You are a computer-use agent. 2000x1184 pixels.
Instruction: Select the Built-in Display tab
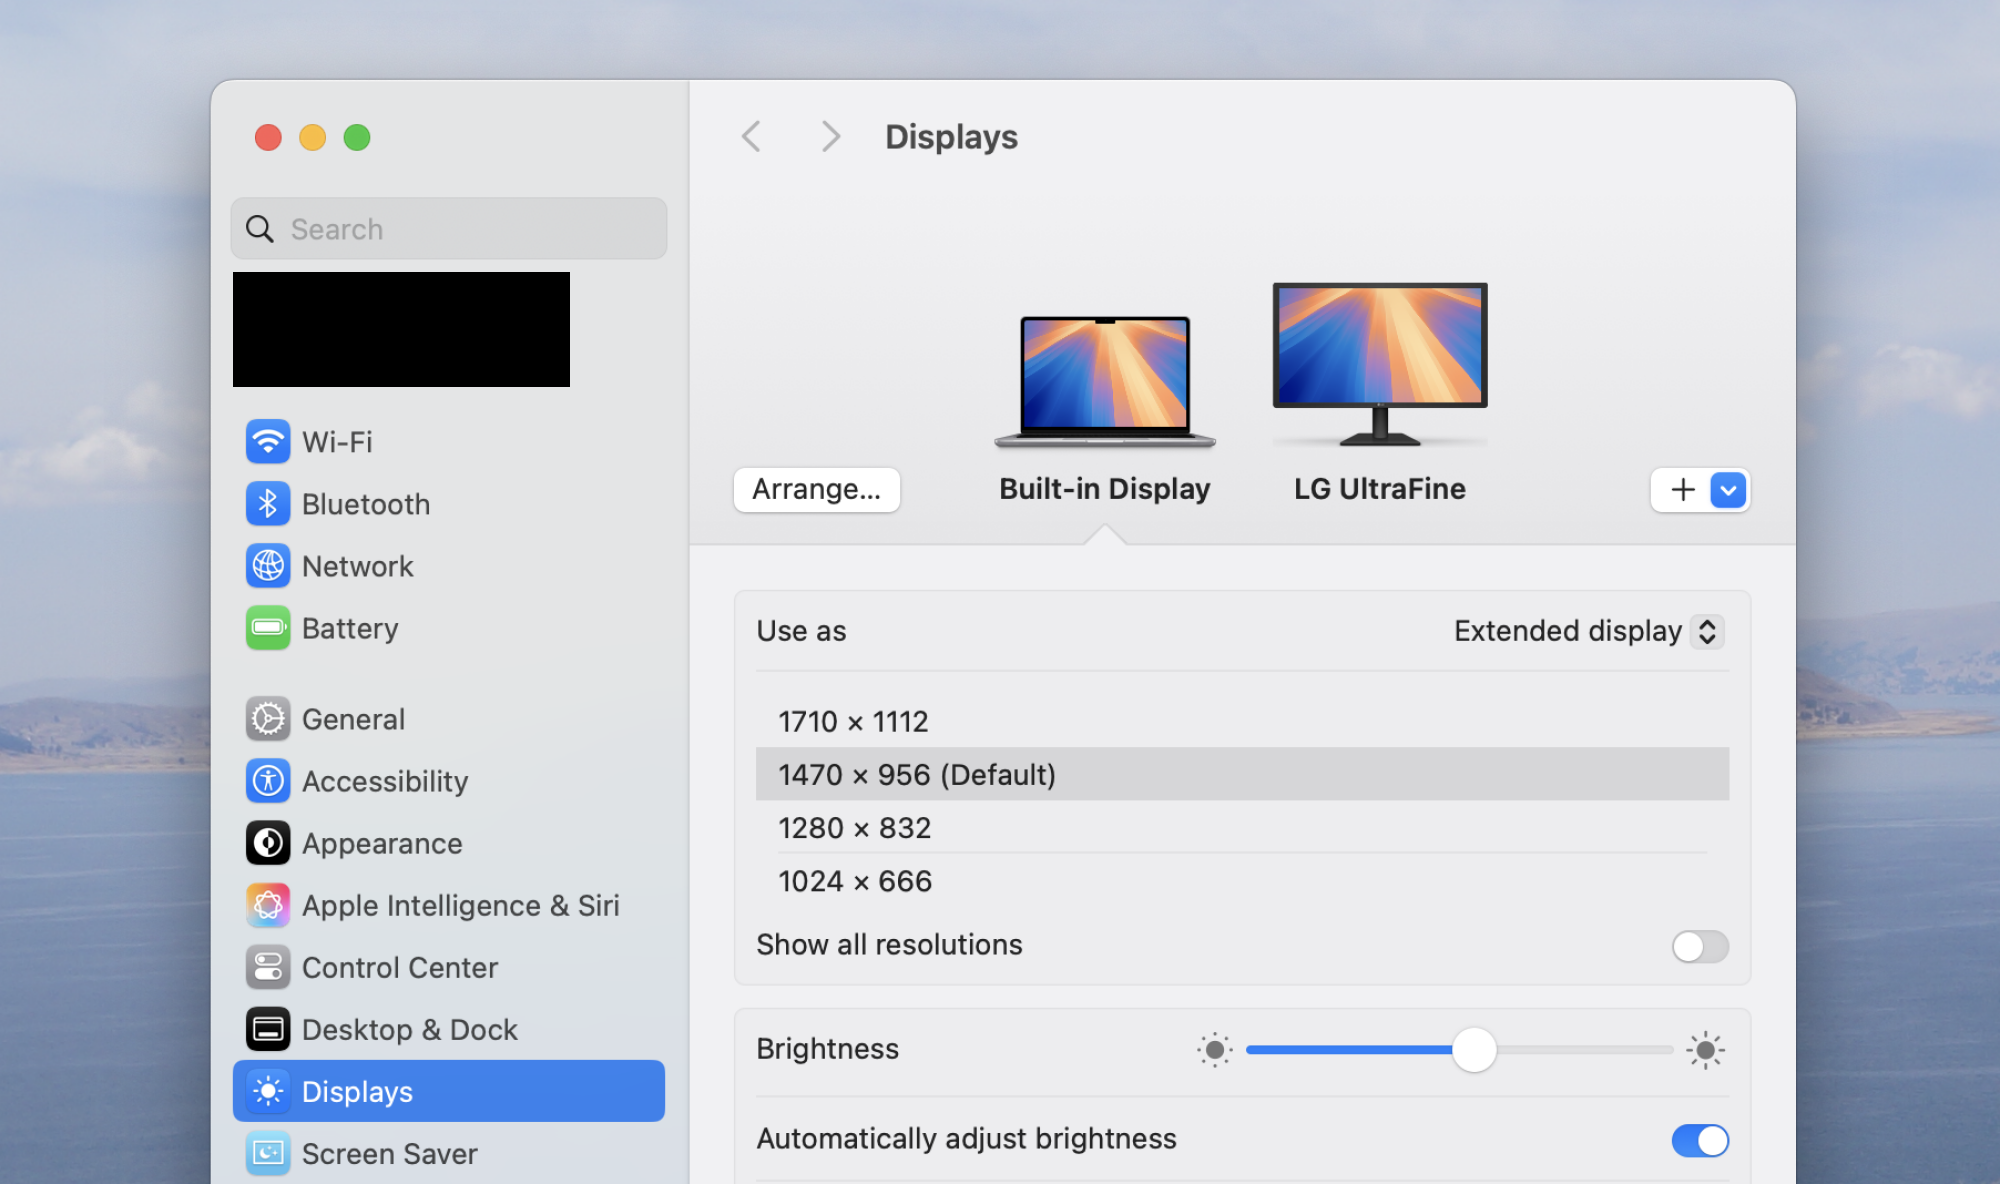tap(1104, 489)
